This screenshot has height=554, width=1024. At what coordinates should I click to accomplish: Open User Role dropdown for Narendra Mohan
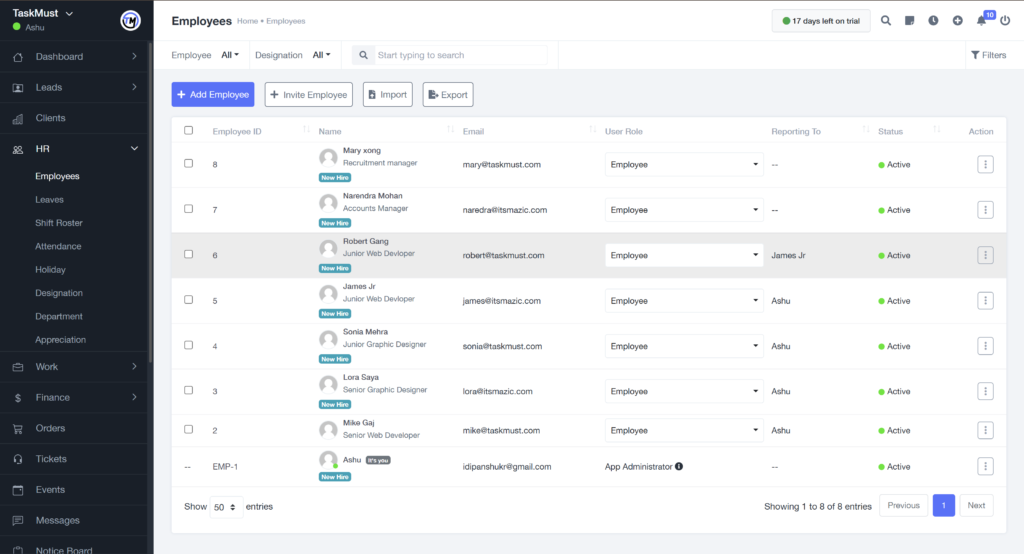(684, 210)
